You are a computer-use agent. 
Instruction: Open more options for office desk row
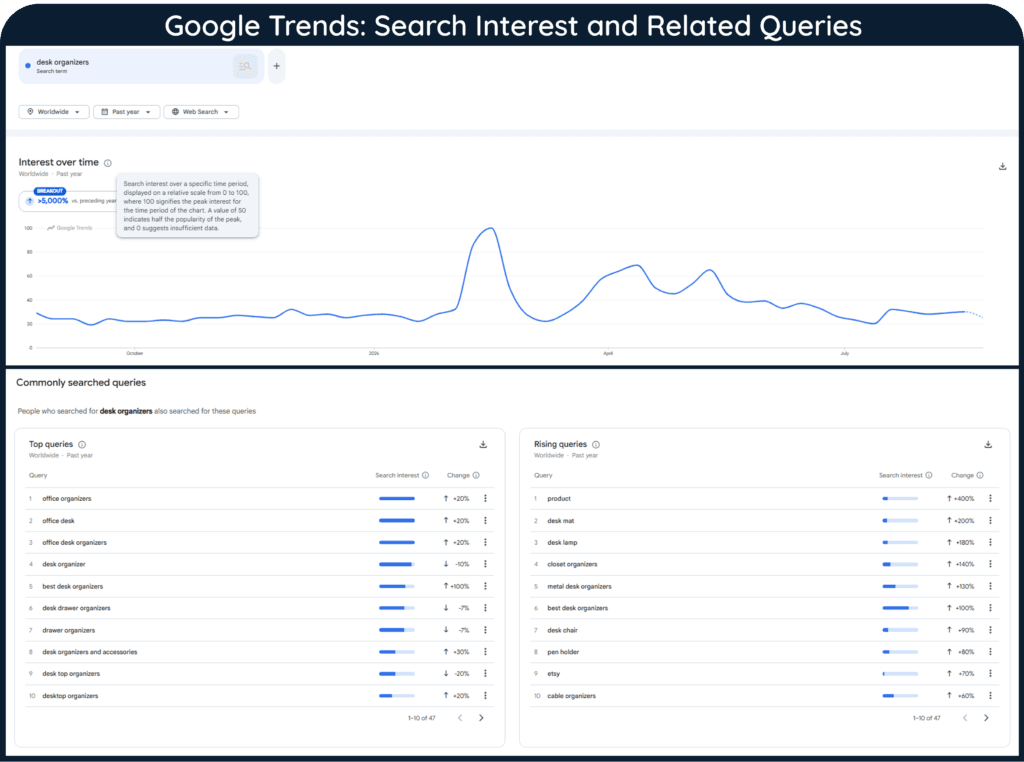click(x=485, y=520)
